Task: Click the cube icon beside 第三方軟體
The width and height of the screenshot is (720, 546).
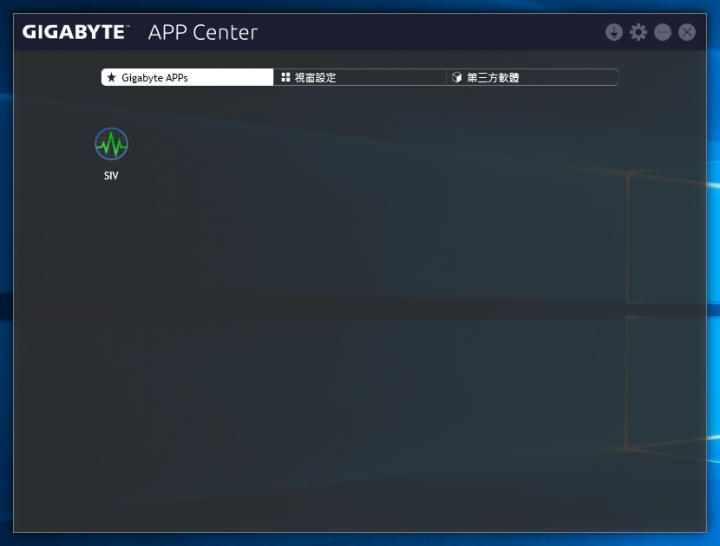Action: point(456,77)
